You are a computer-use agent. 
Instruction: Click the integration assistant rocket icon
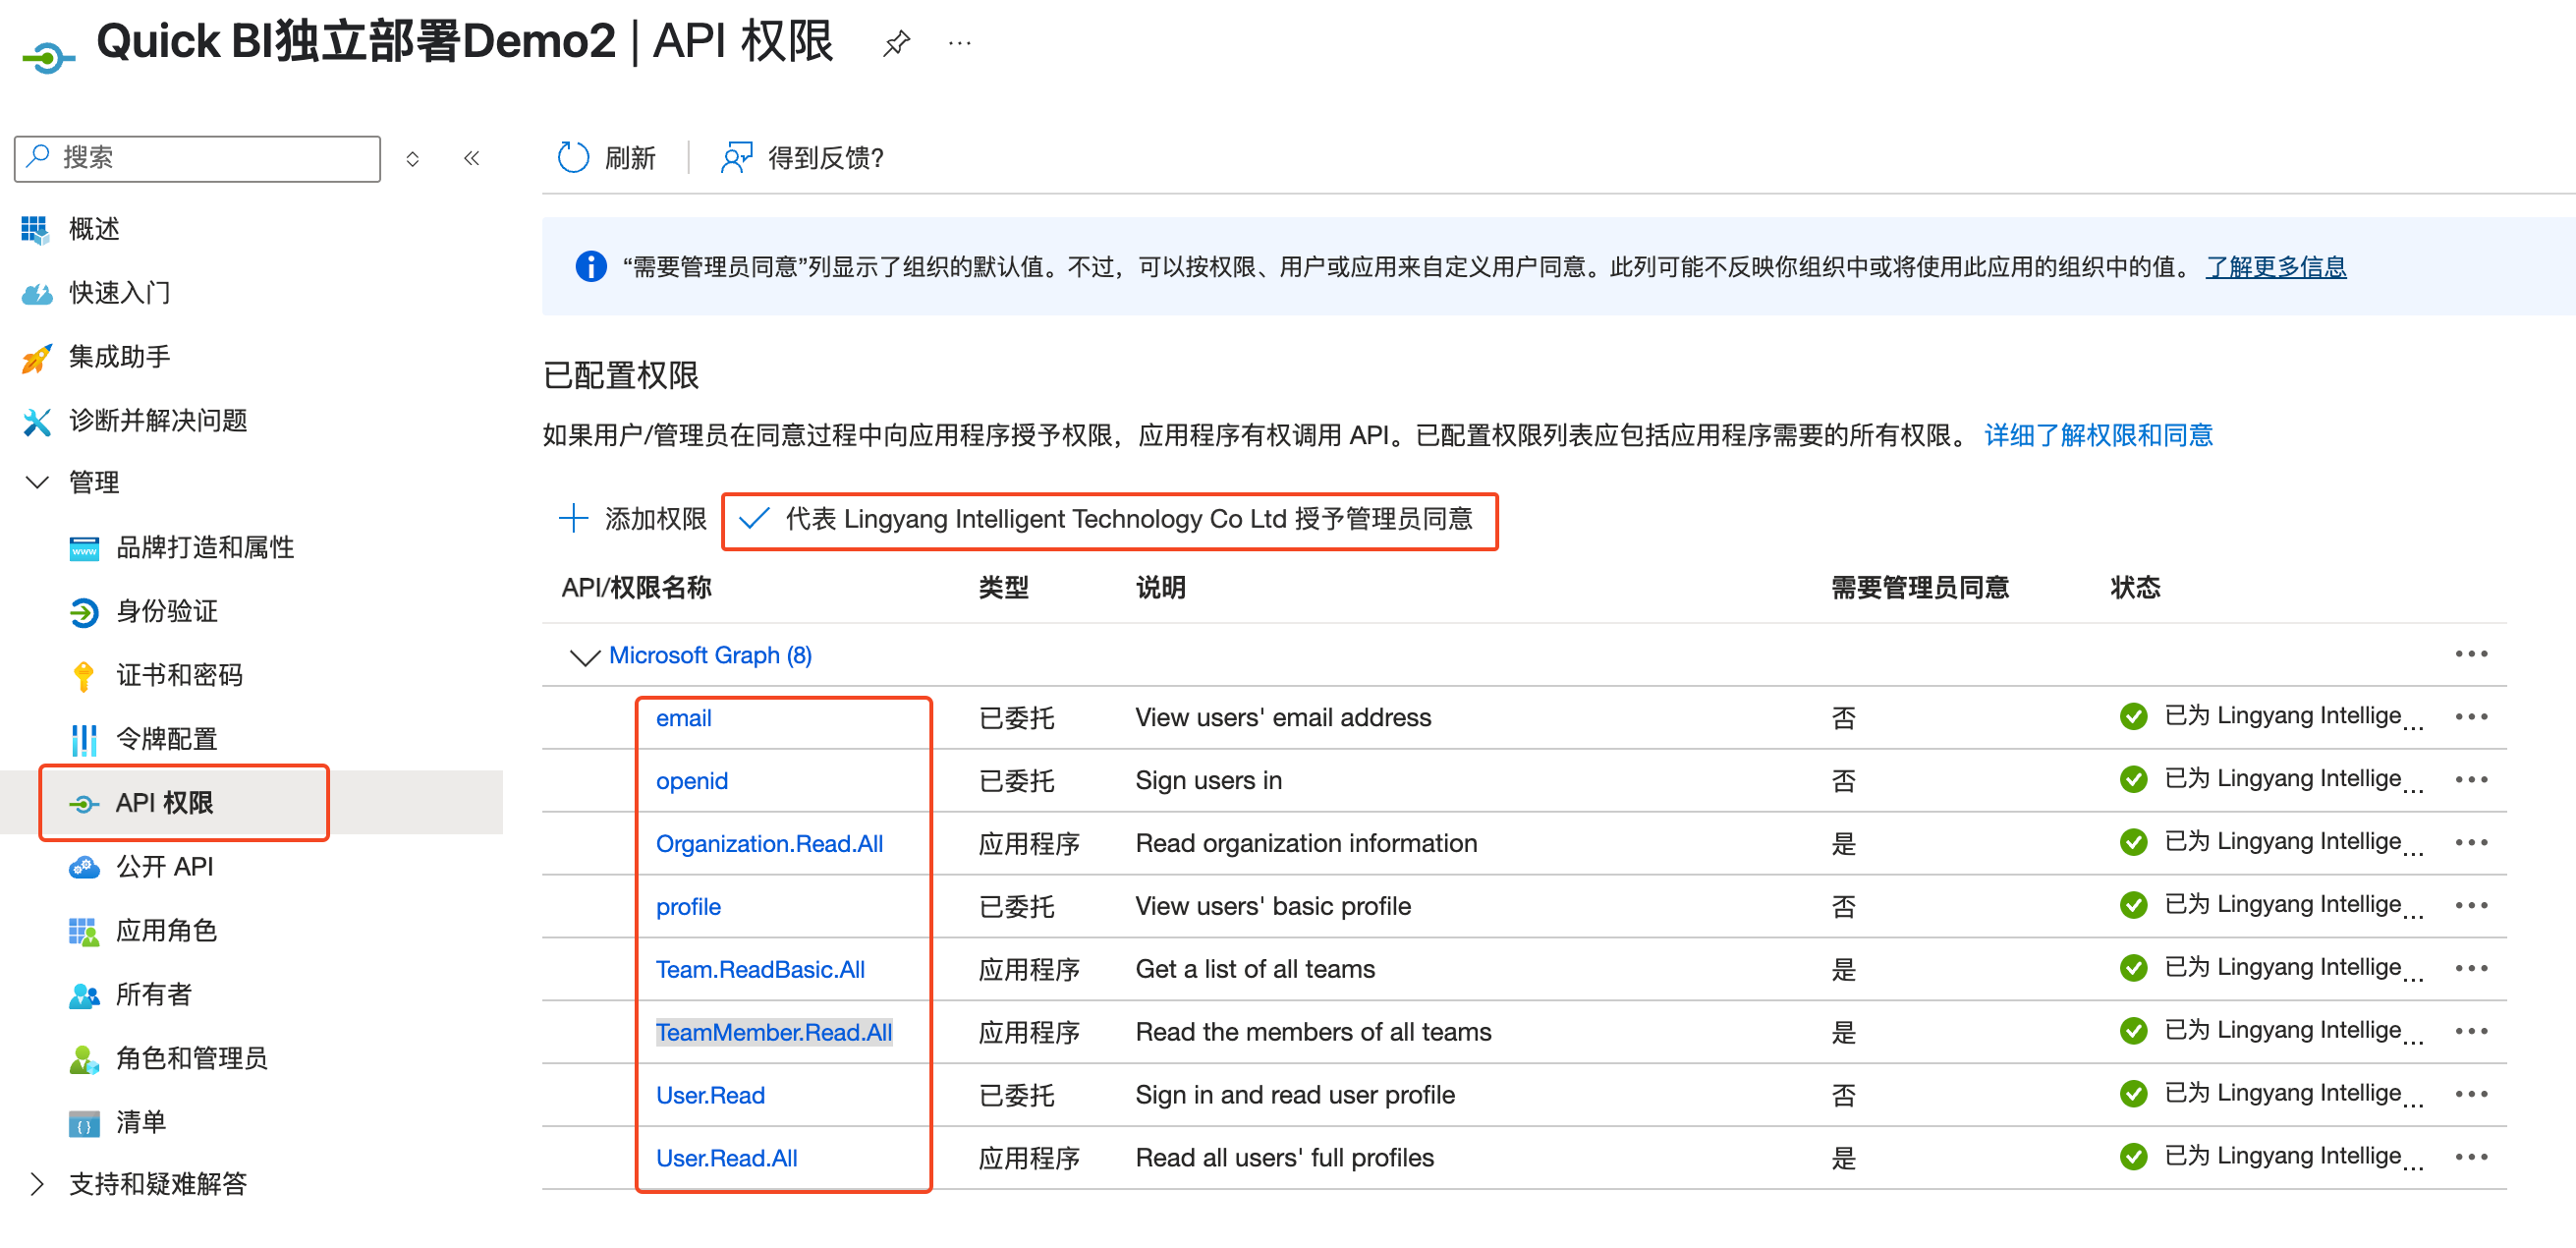pyautogui.click(x=36, y=357)
